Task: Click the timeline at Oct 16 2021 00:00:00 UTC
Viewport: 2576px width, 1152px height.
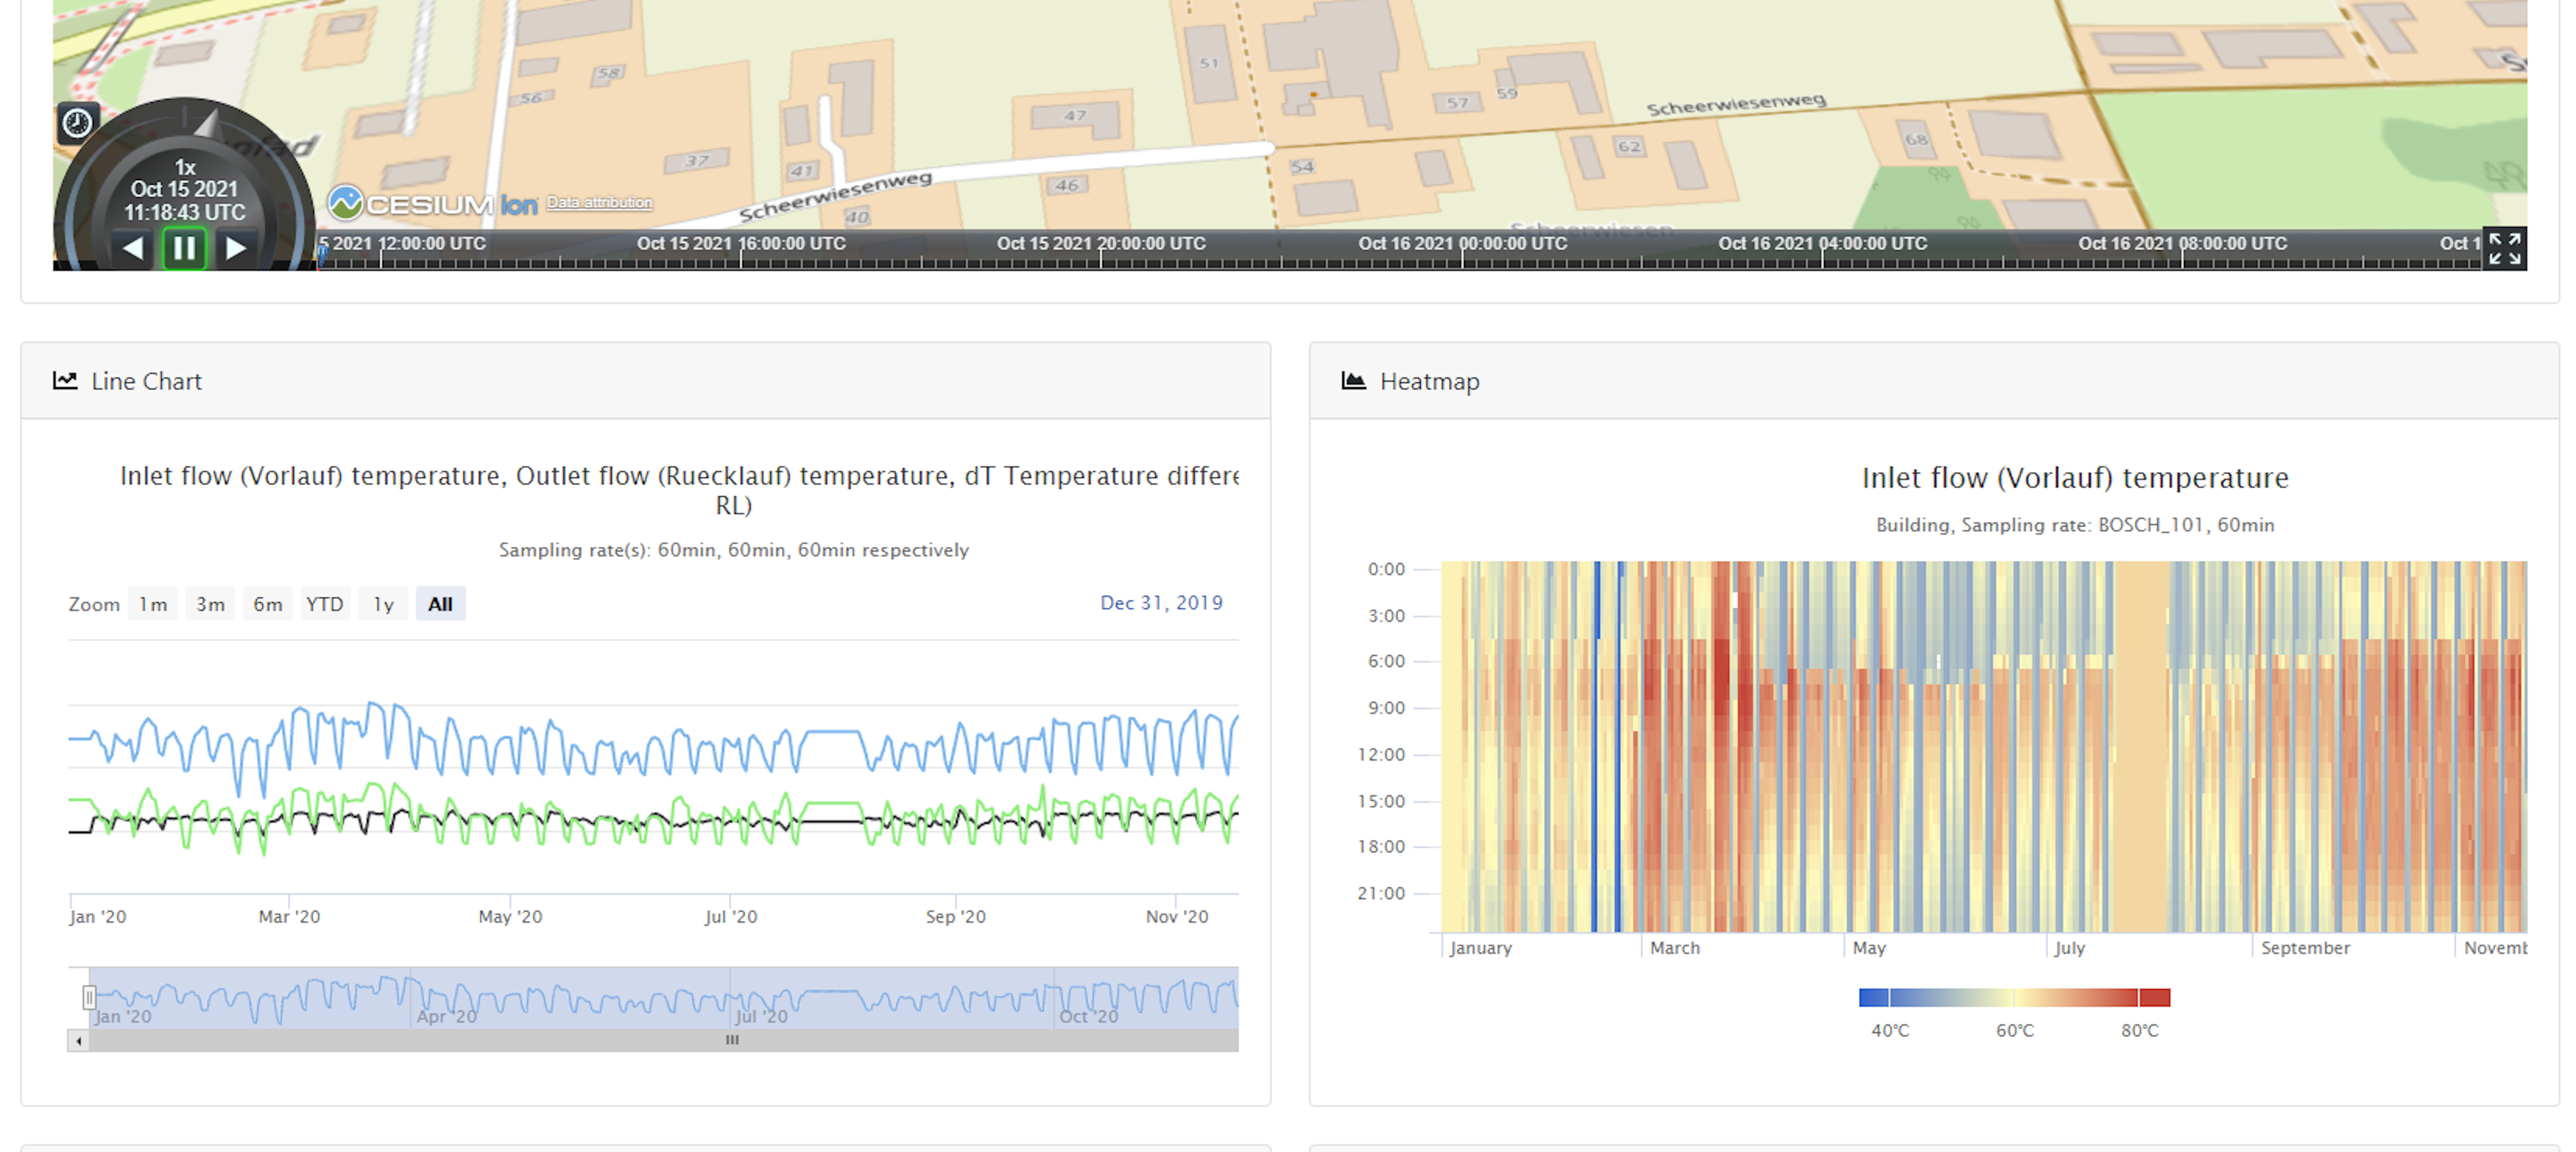Action: point(1462,244)
